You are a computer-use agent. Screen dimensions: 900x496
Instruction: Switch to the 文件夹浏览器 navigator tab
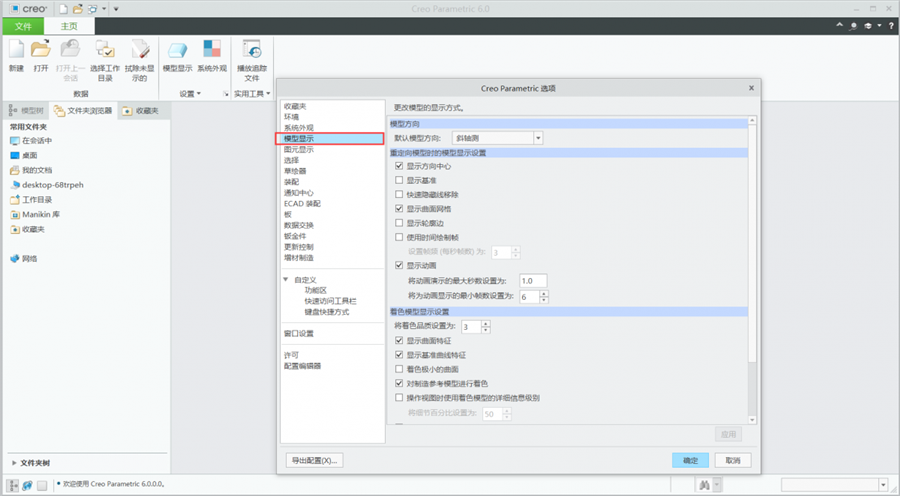point(84,111)
